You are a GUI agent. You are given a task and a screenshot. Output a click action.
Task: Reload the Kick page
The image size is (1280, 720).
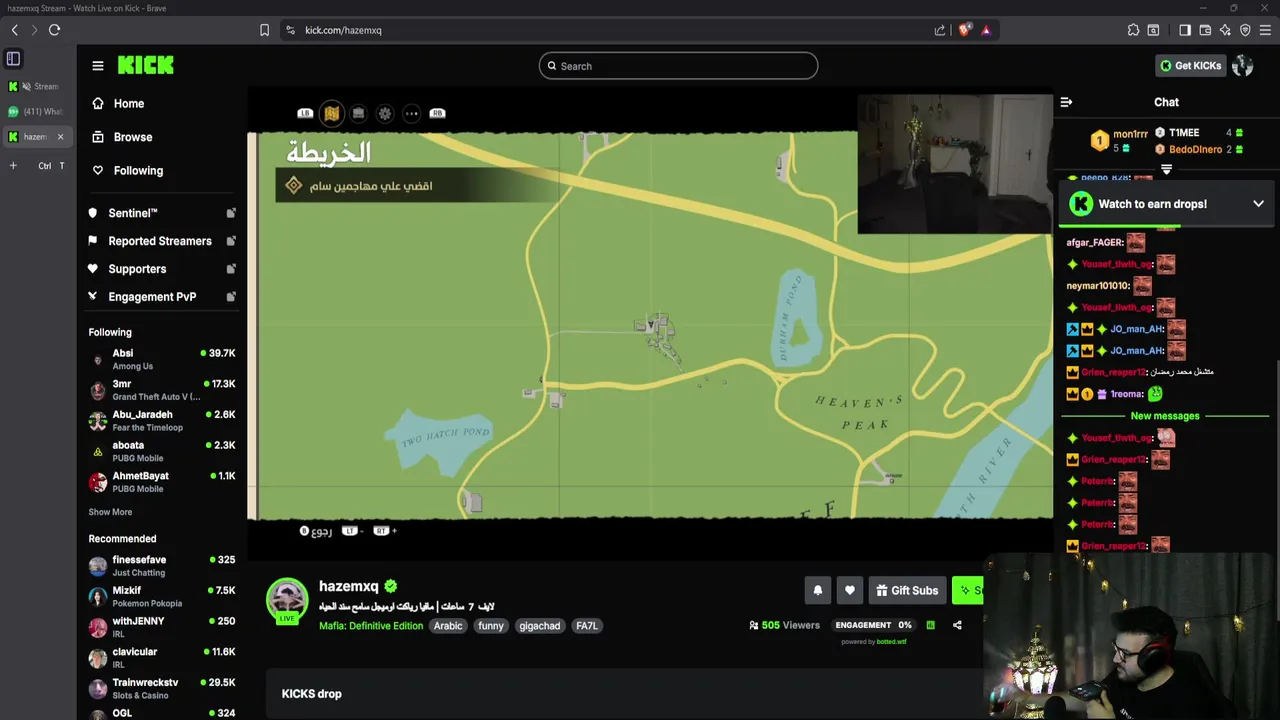[x=54, y=30]
